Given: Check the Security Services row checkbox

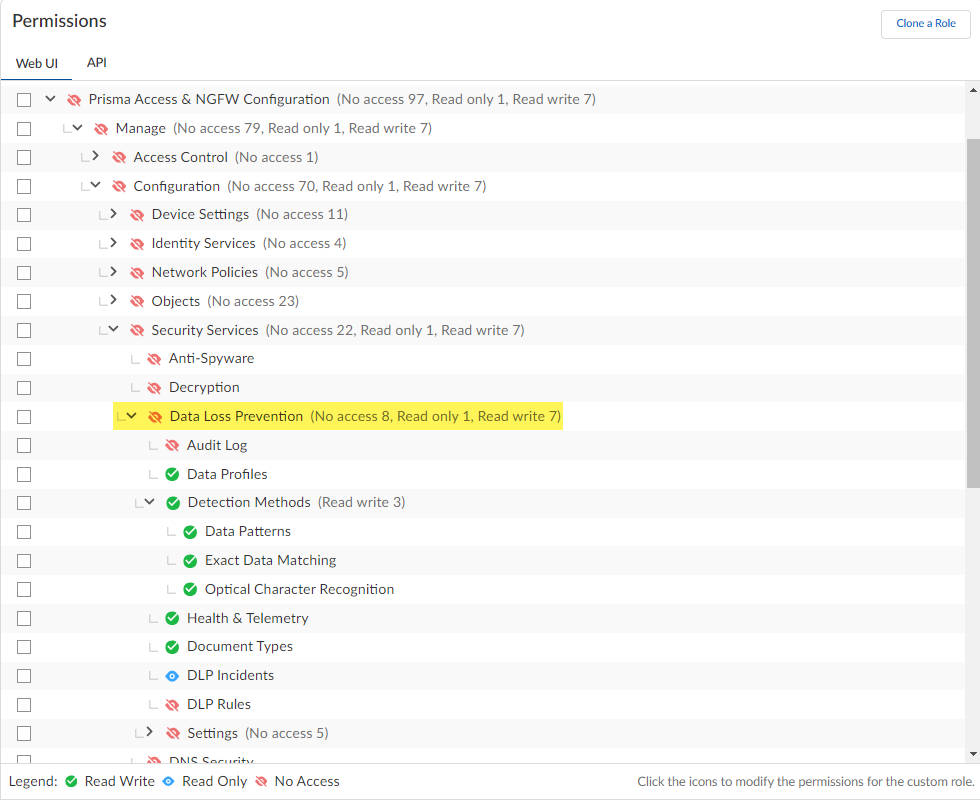Looking at the screenshot, I should coord(24,330).
